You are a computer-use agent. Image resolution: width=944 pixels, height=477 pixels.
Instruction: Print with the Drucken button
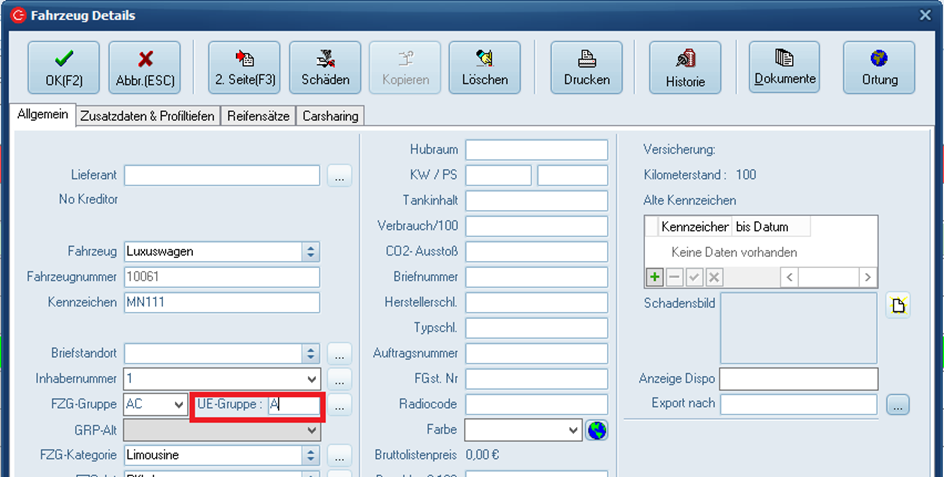(x=586, y=67)
